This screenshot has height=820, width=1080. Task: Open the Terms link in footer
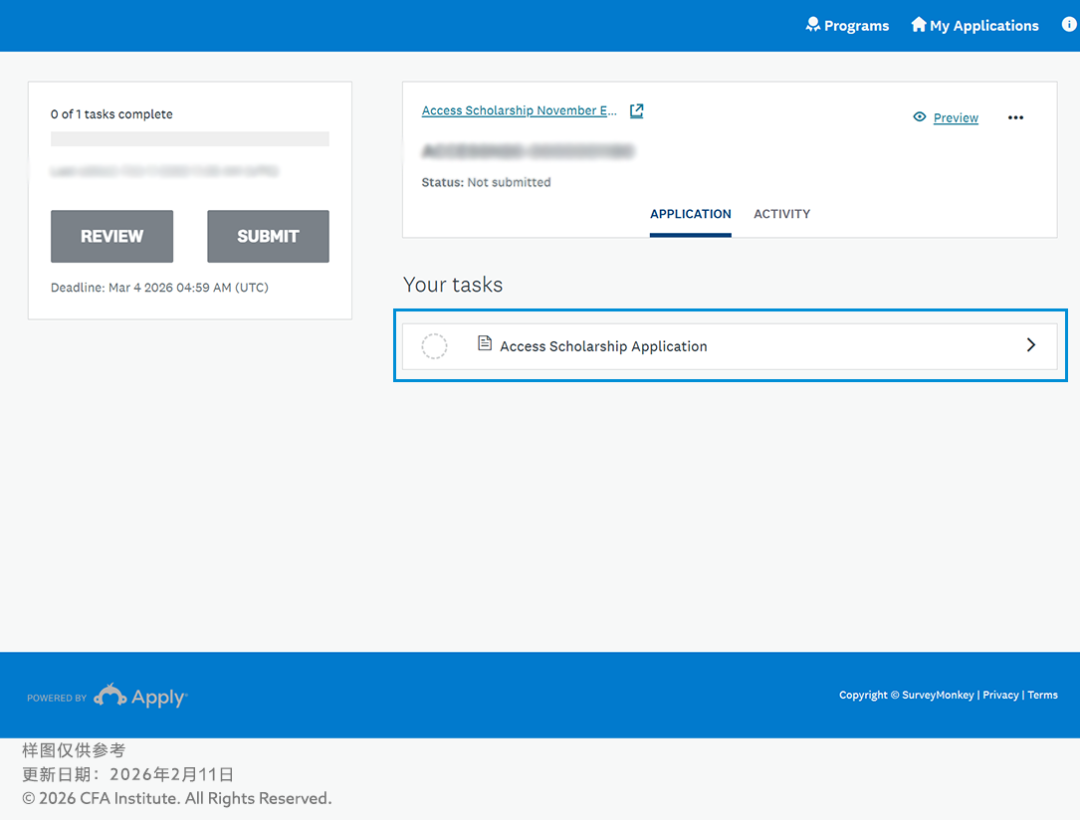[1042, 695]
